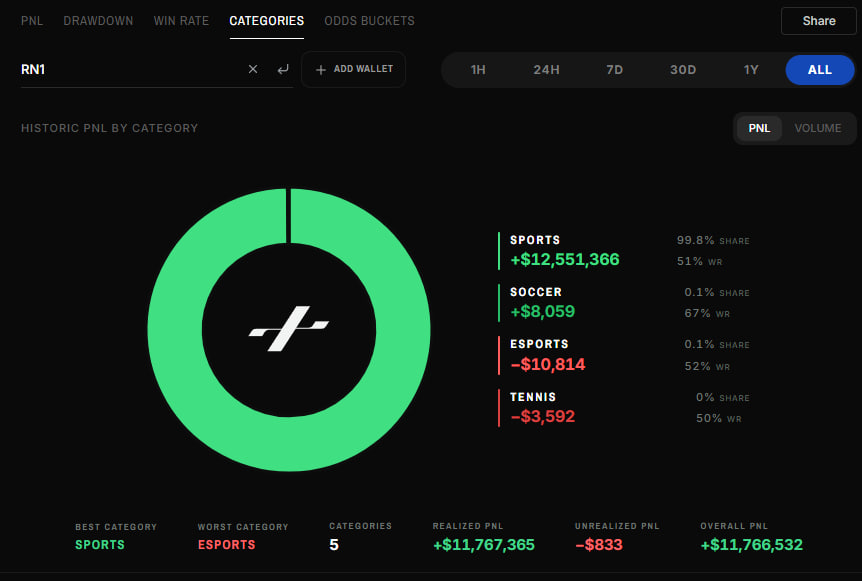The width and height of the screenshot is (862, 581).
Task: Choose the 1Y time range
Action: [x=751, y=70]
